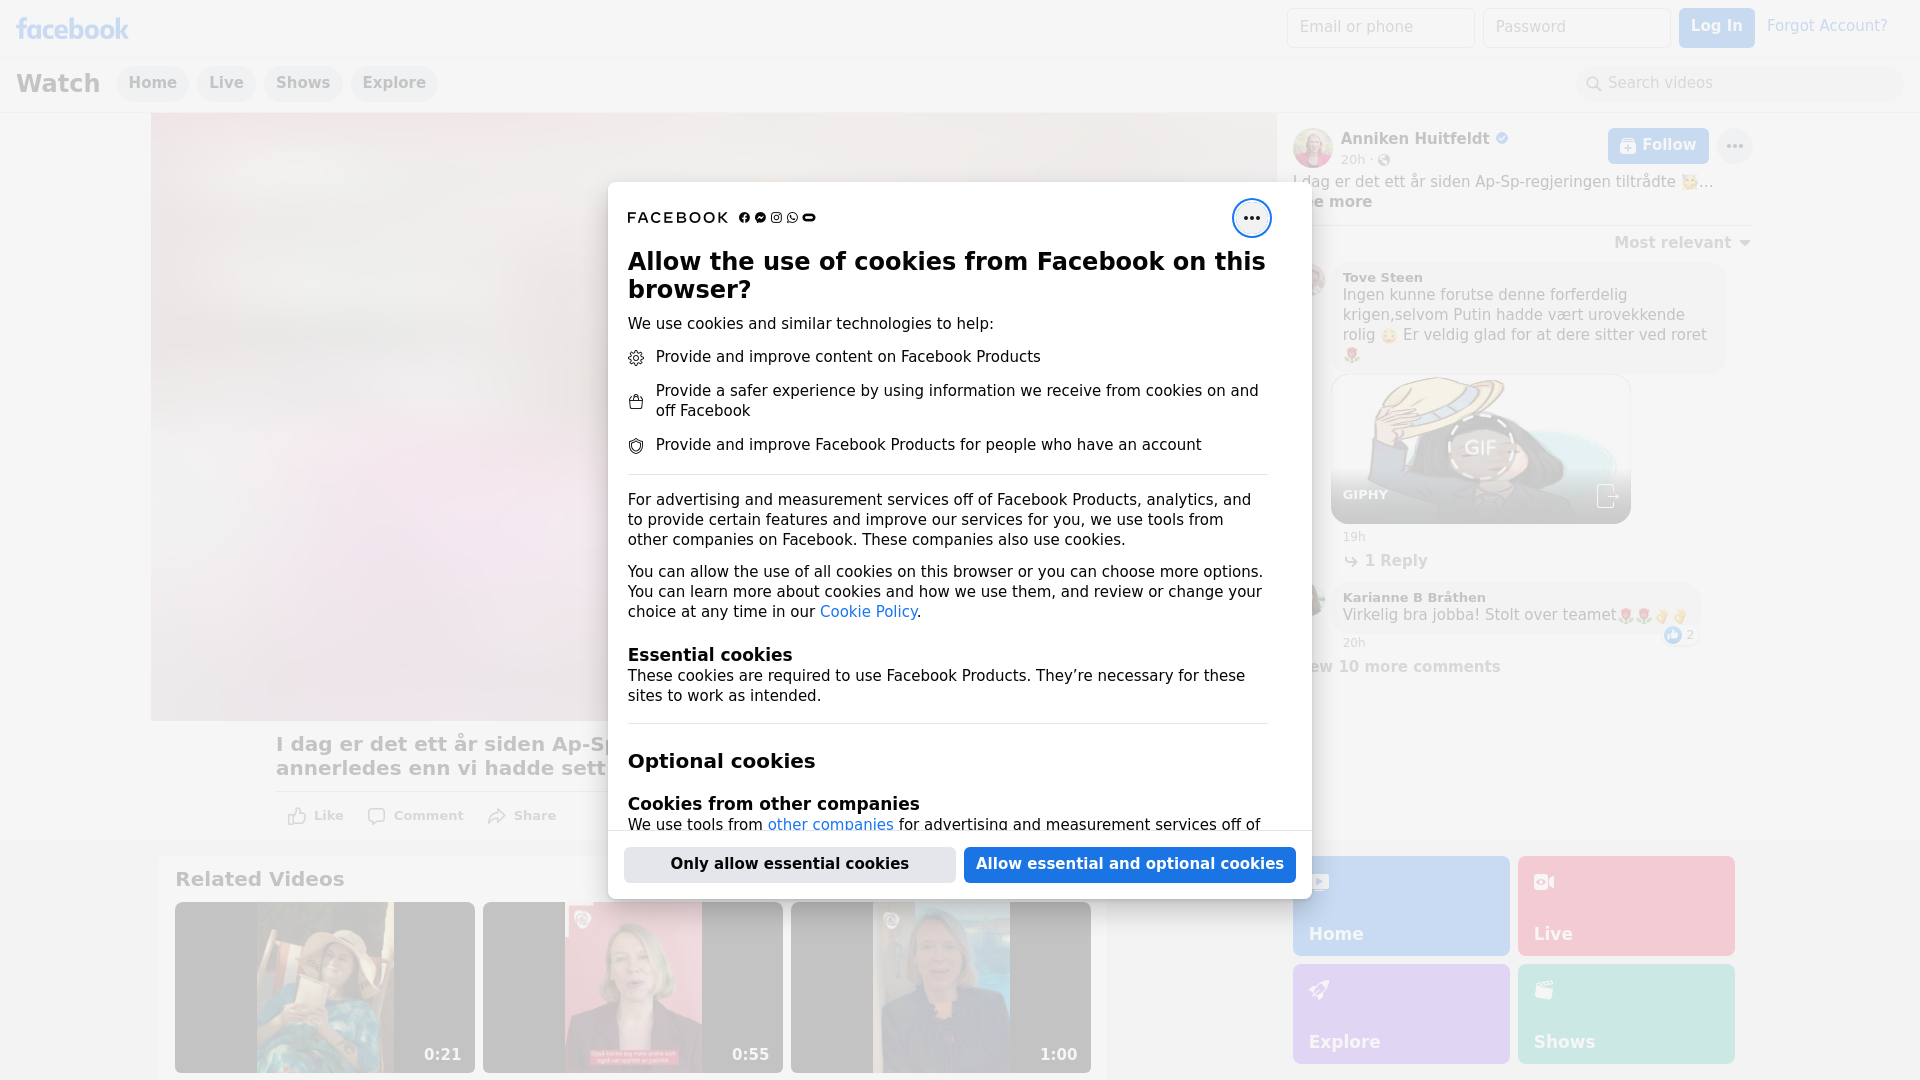1920x1080 pixels.
Task: Share the video
Action: 522,816
